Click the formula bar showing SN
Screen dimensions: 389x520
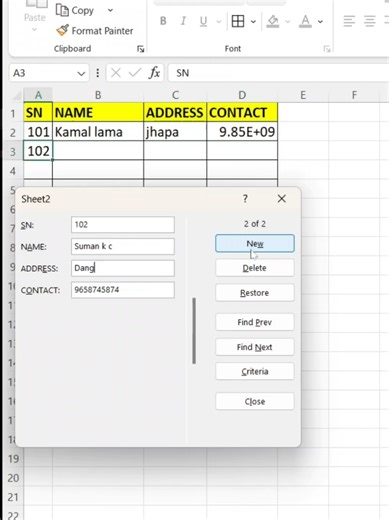click(278, 73)
